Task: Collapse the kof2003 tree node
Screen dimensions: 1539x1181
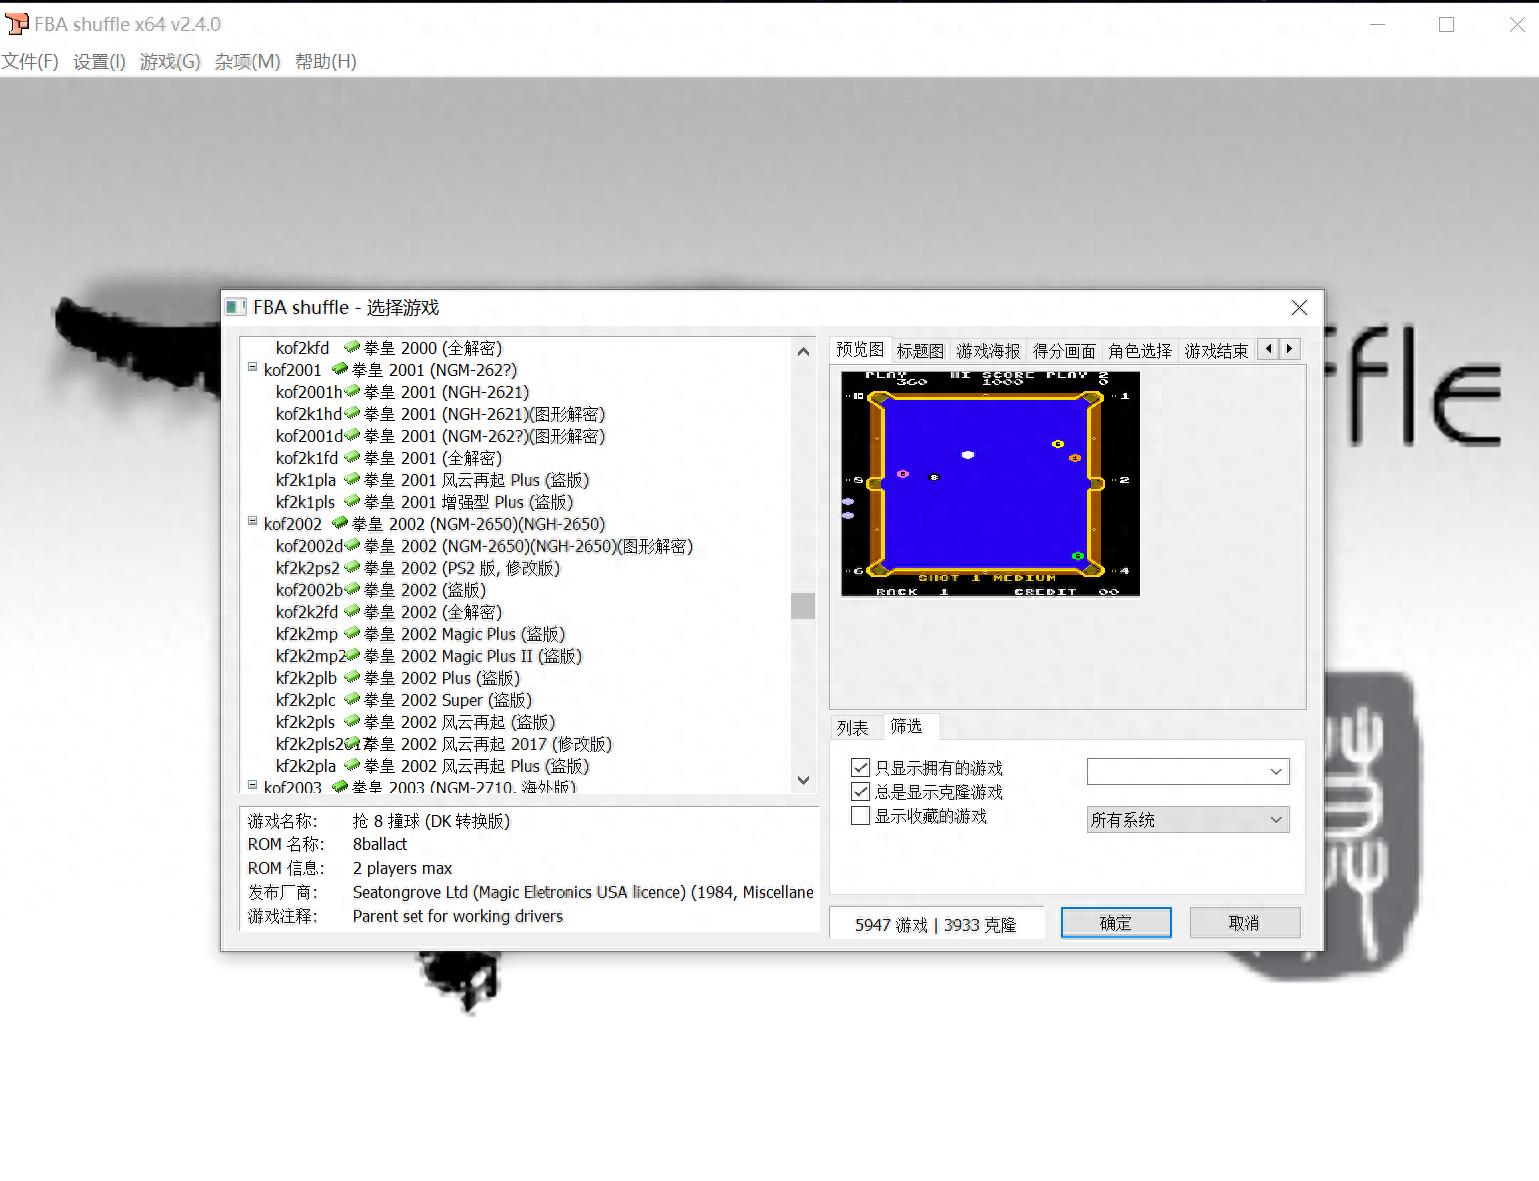Action: pyautogui.click(x=253, y=786)
